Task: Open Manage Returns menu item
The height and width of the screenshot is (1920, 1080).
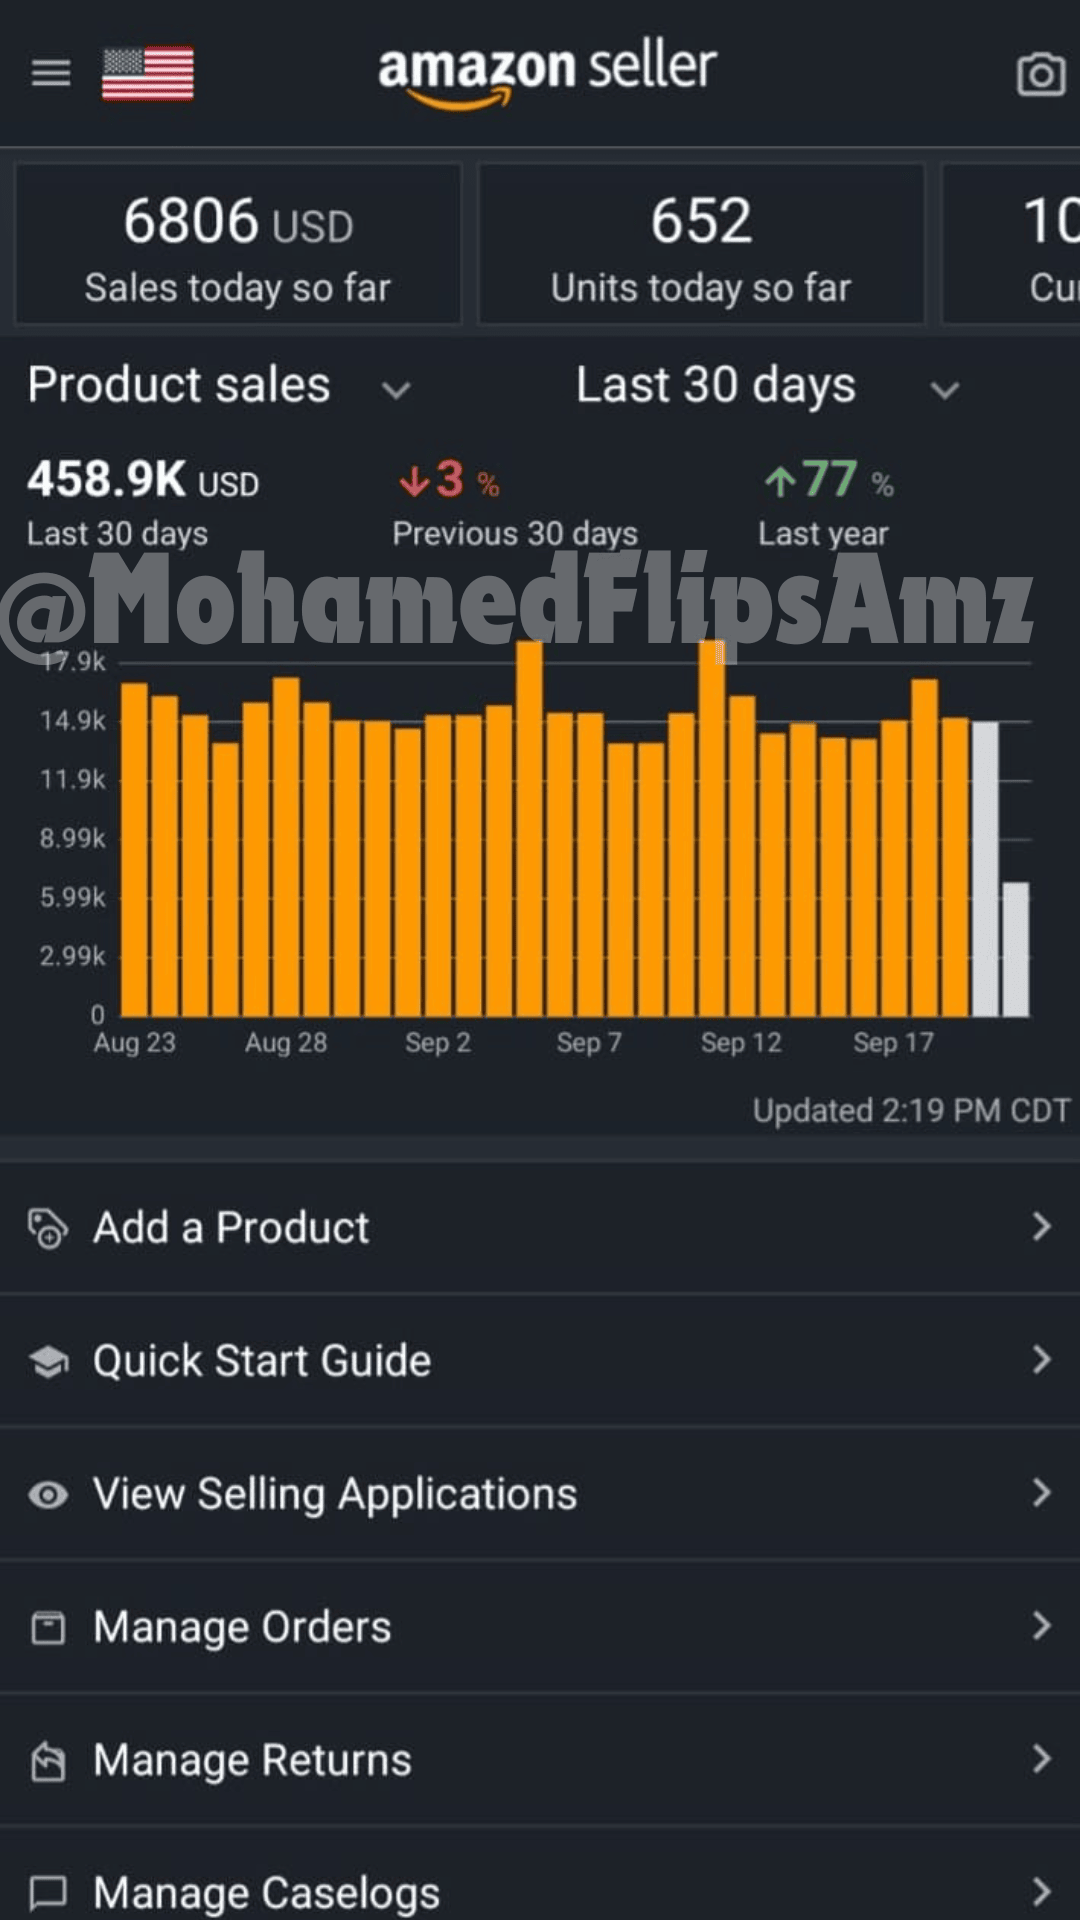Action: pos(540,1760)
